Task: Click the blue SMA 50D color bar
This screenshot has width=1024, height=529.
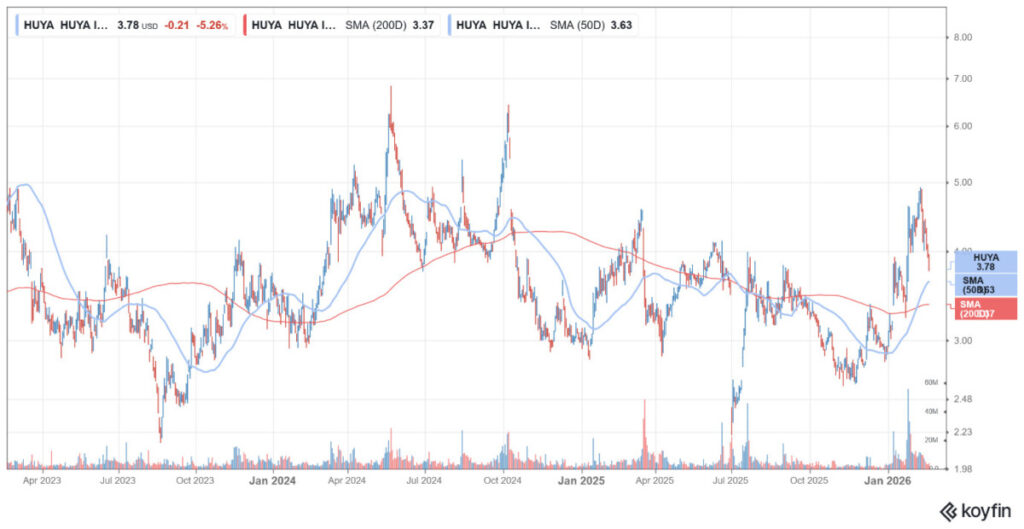Action: pos(450,24)
